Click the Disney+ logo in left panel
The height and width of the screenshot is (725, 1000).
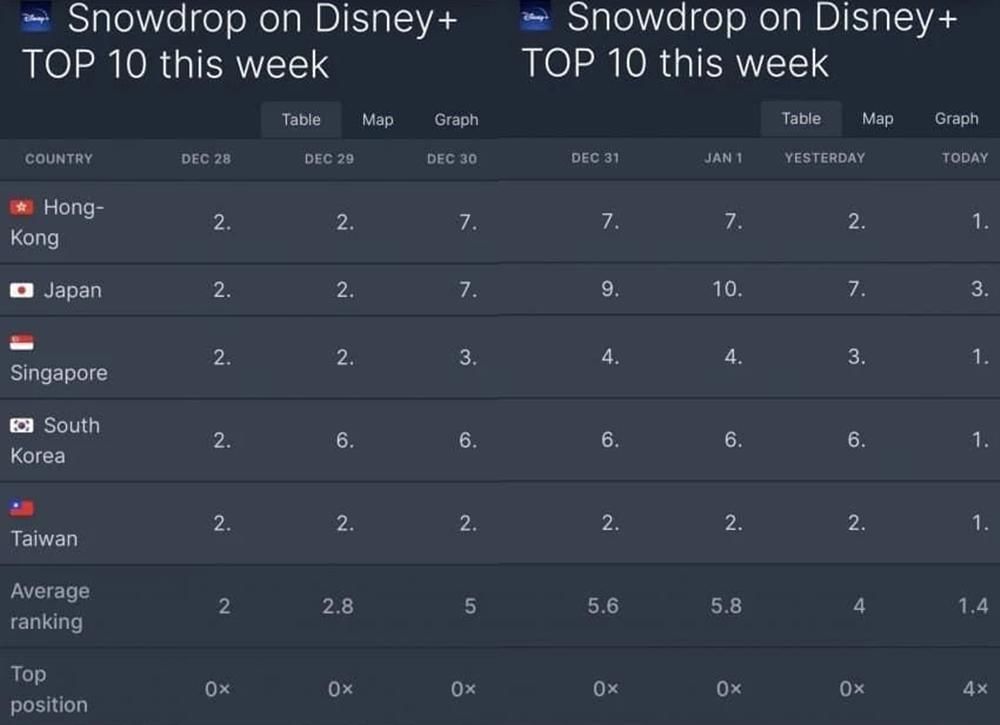tap(35, 19)
